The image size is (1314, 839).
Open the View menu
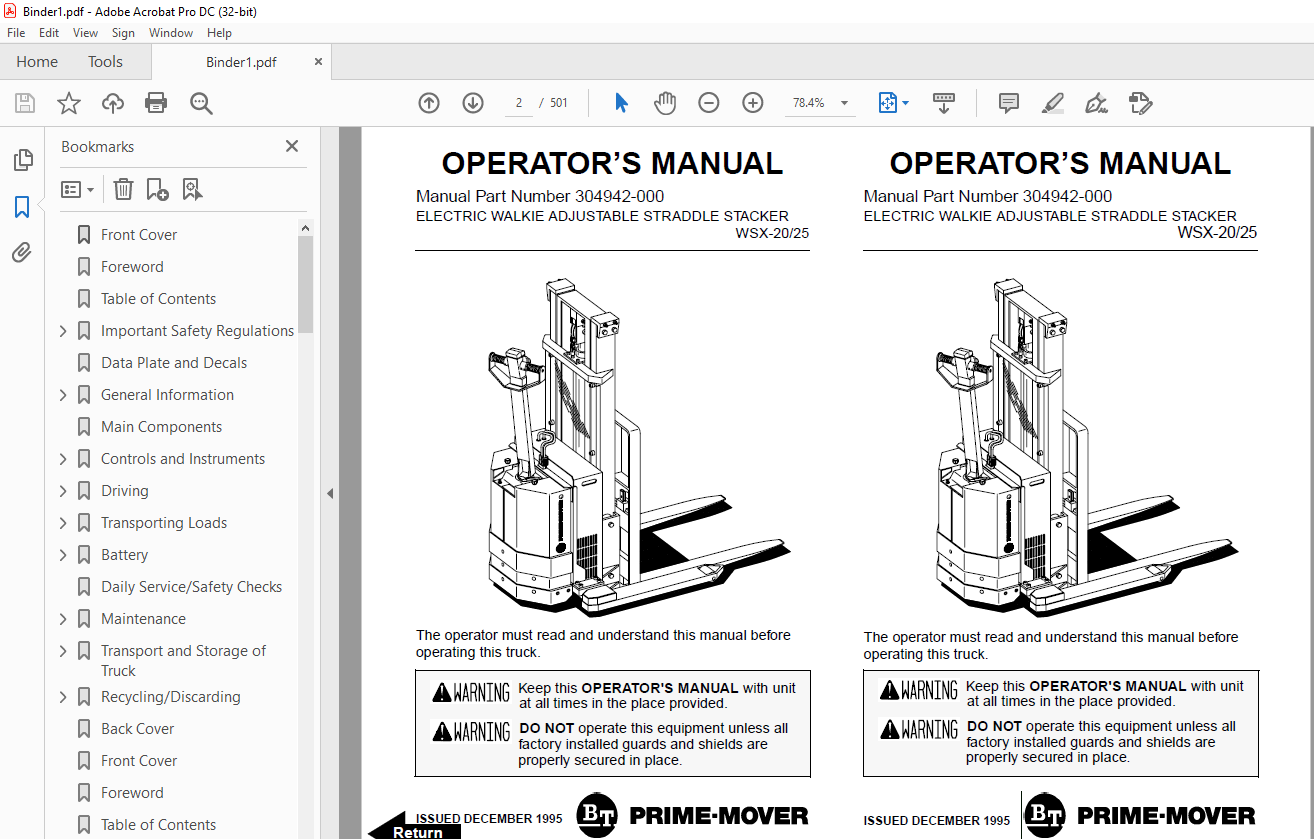86,33
